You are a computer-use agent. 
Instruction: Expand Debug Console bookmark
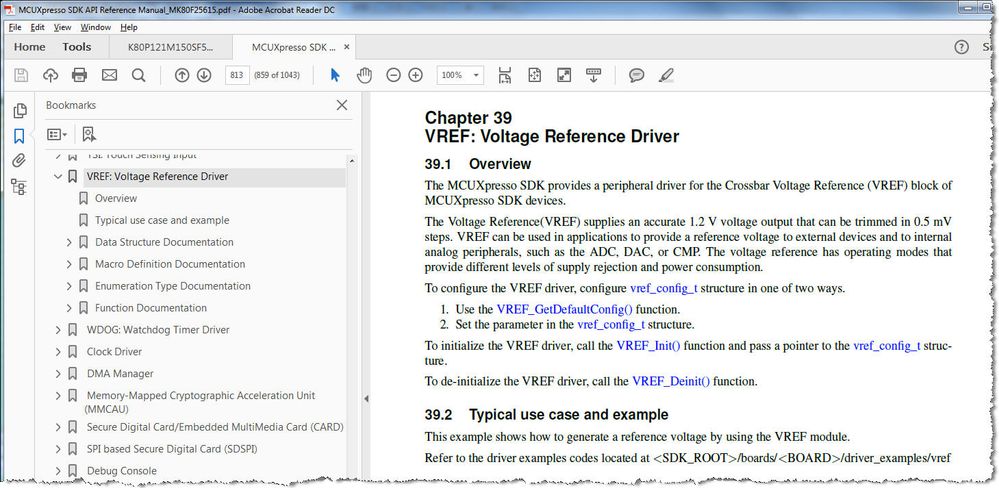tap(58, 471)
